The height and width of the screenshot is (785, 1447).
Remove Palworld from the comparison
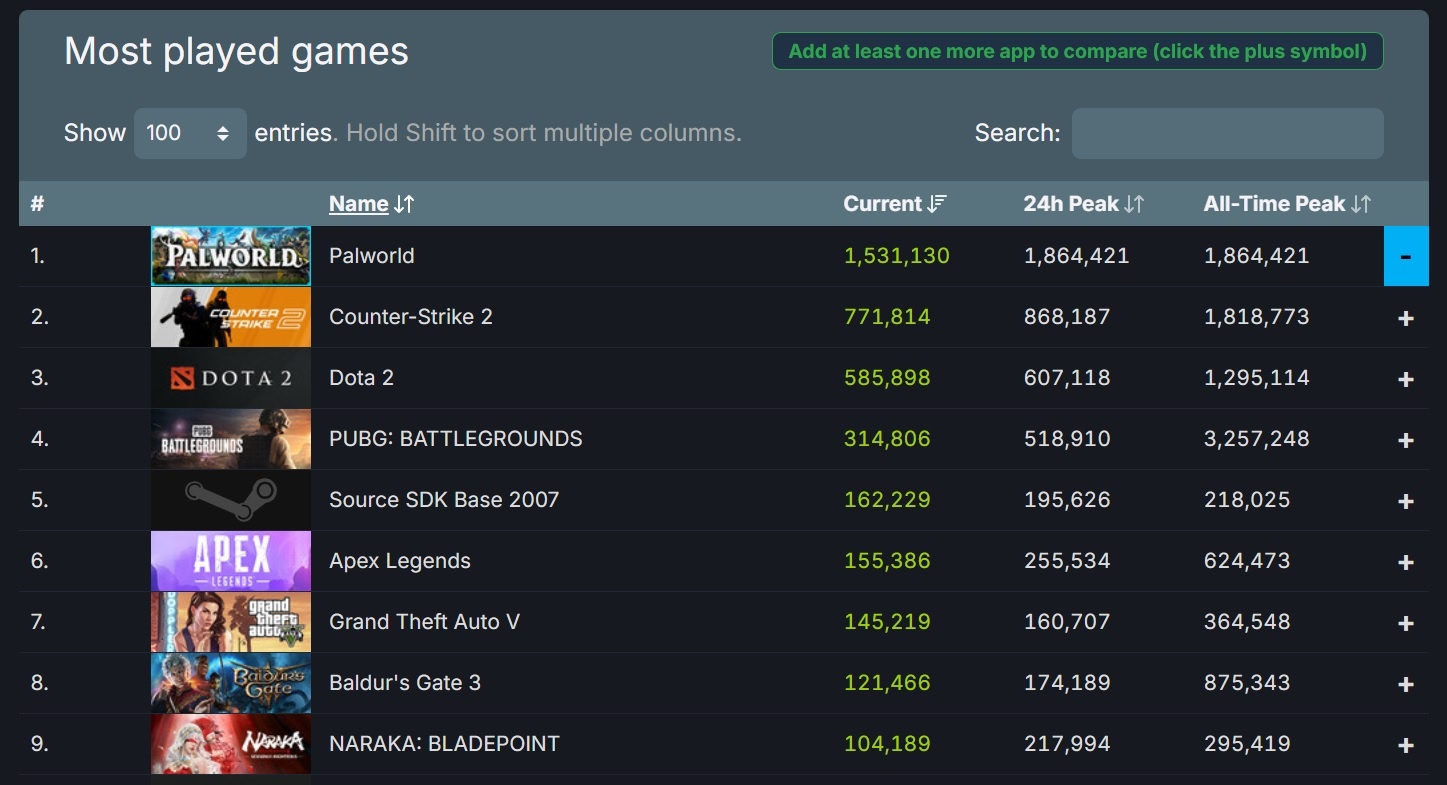point(1406,256)
